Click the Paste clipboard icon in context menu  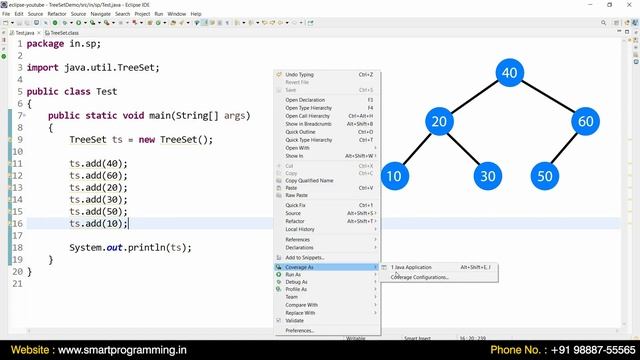click(x=279, y=188)
